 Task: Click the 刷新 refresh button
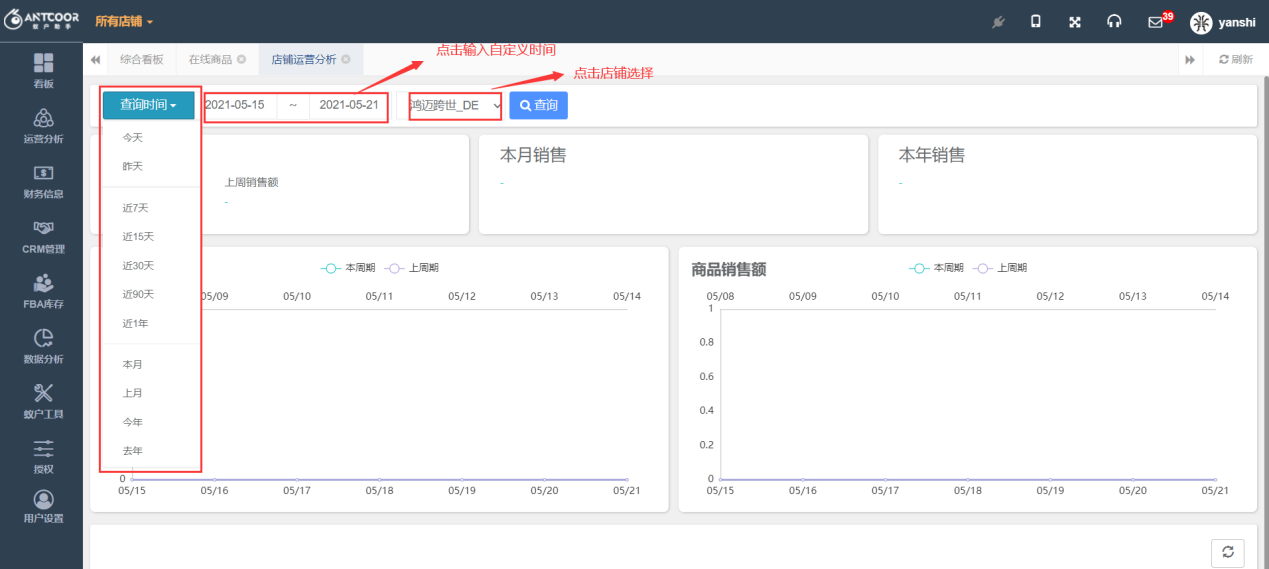1235,60
